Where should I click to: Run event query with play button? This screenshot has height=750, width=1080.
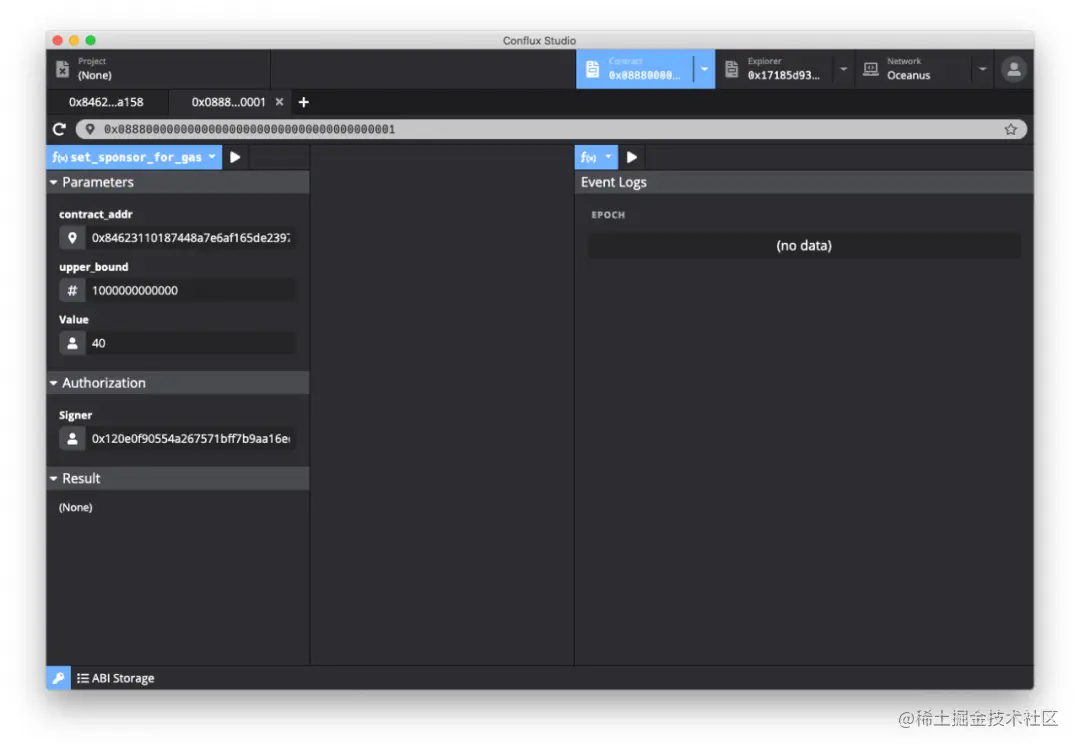click(x=632, y=157)
